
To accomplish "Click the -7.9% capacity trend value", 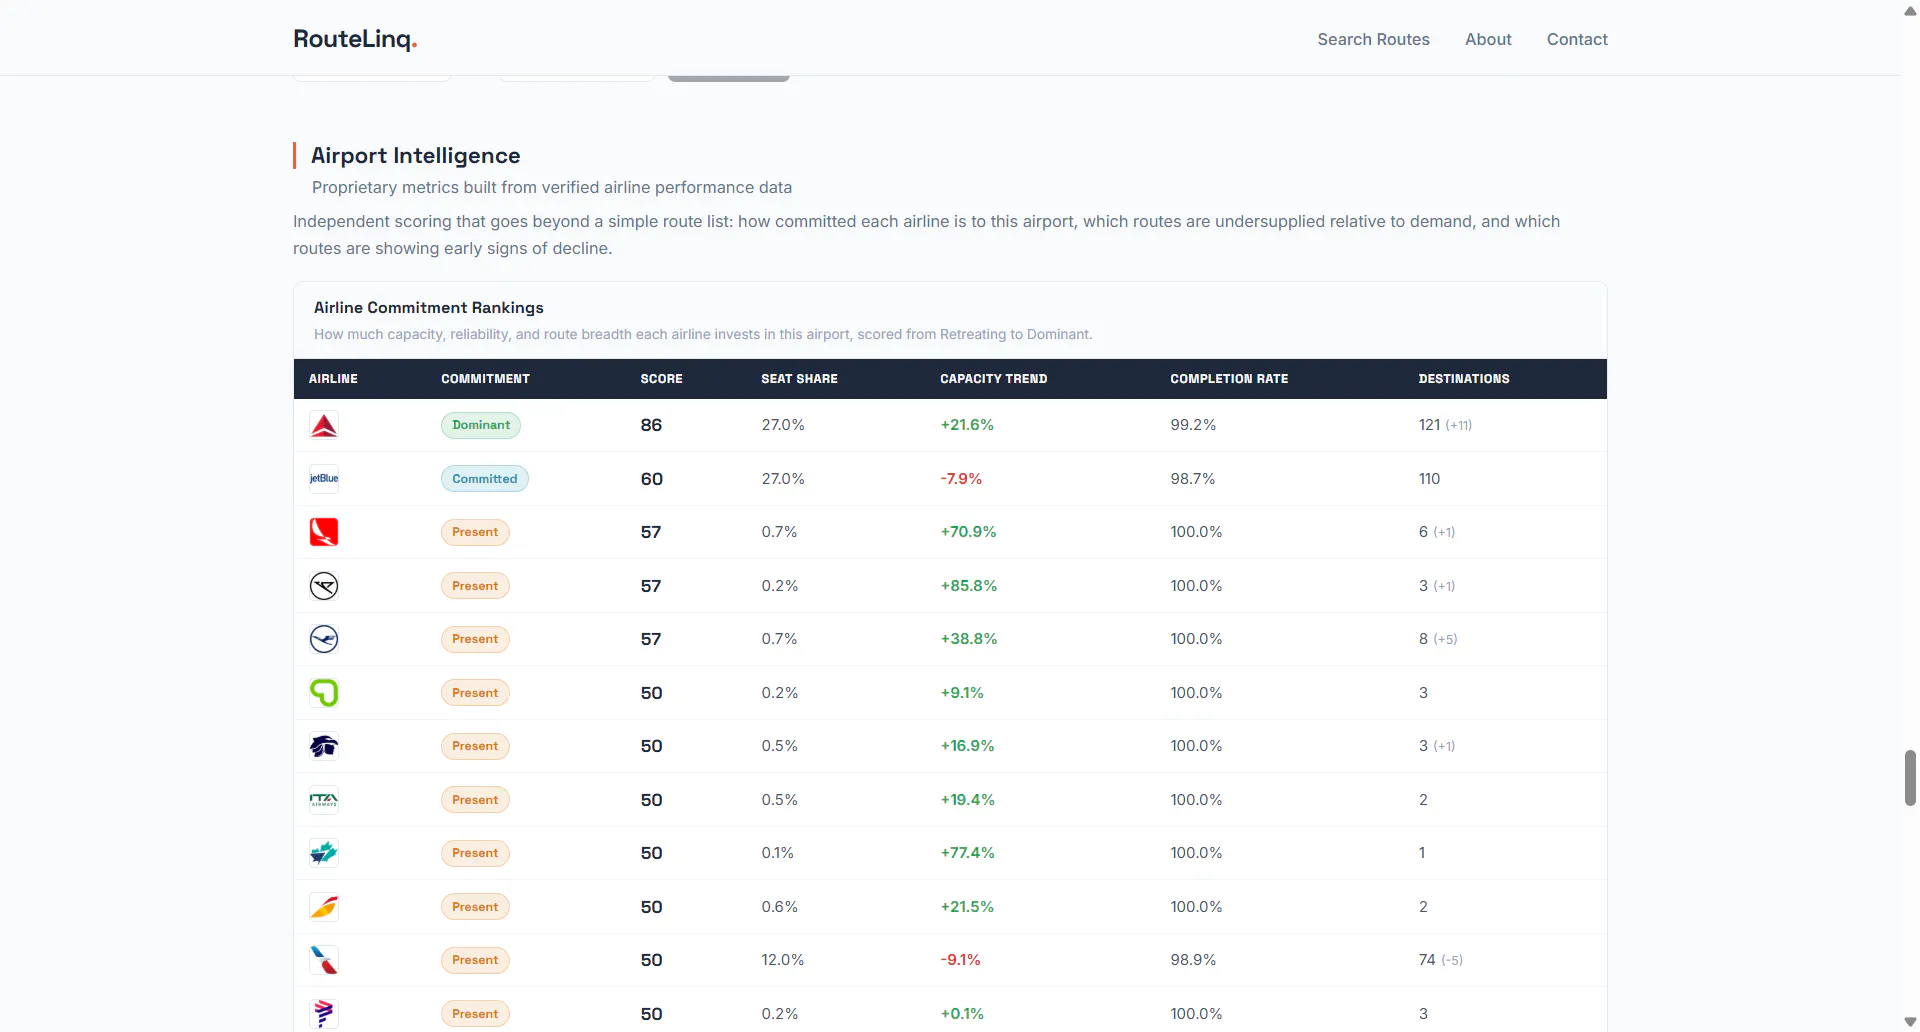I will click(x=961, y=479).
